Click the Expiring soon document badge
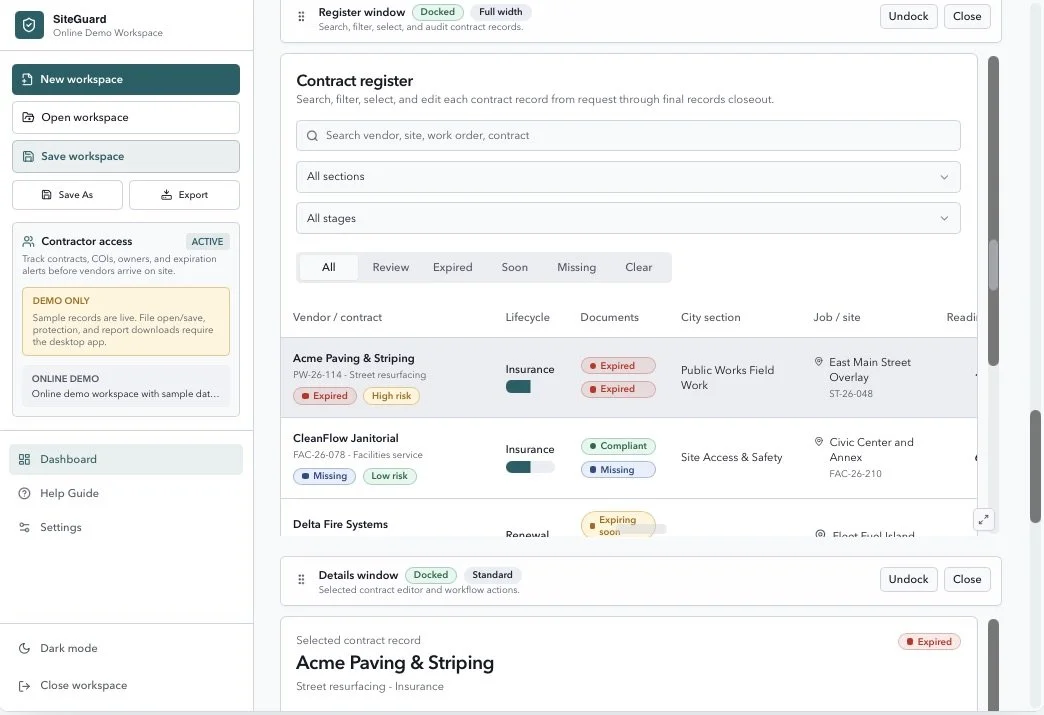The height and width of the screenshot is (715, 1044). 618,525
